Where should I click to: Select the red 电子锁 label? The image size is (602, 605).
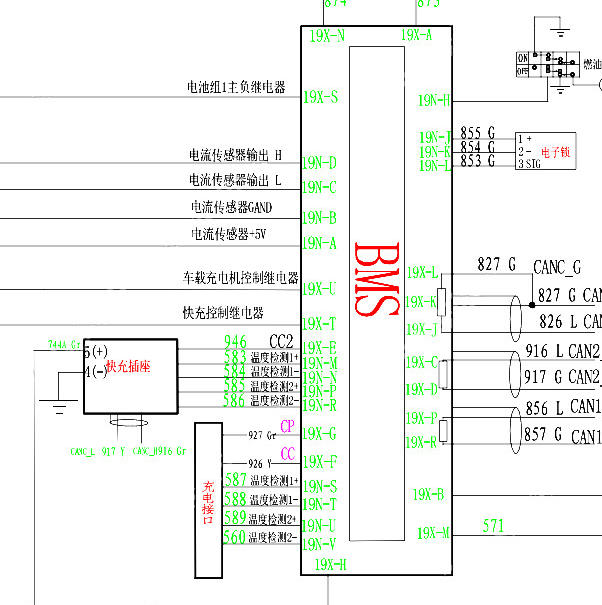tap(556, 152)
